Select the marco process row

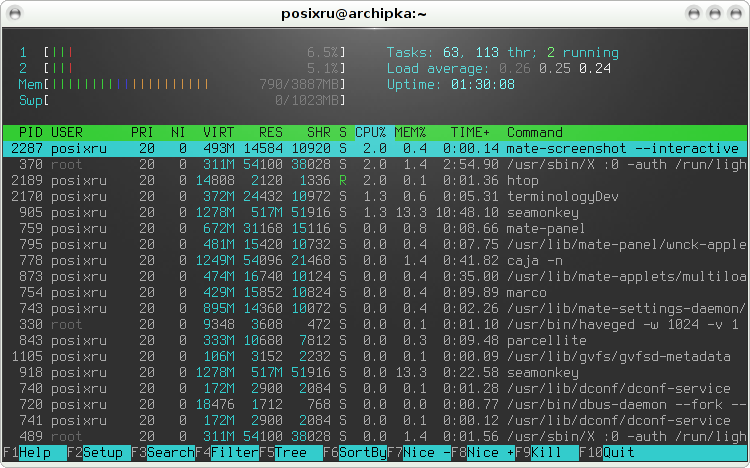pos(375,293)
